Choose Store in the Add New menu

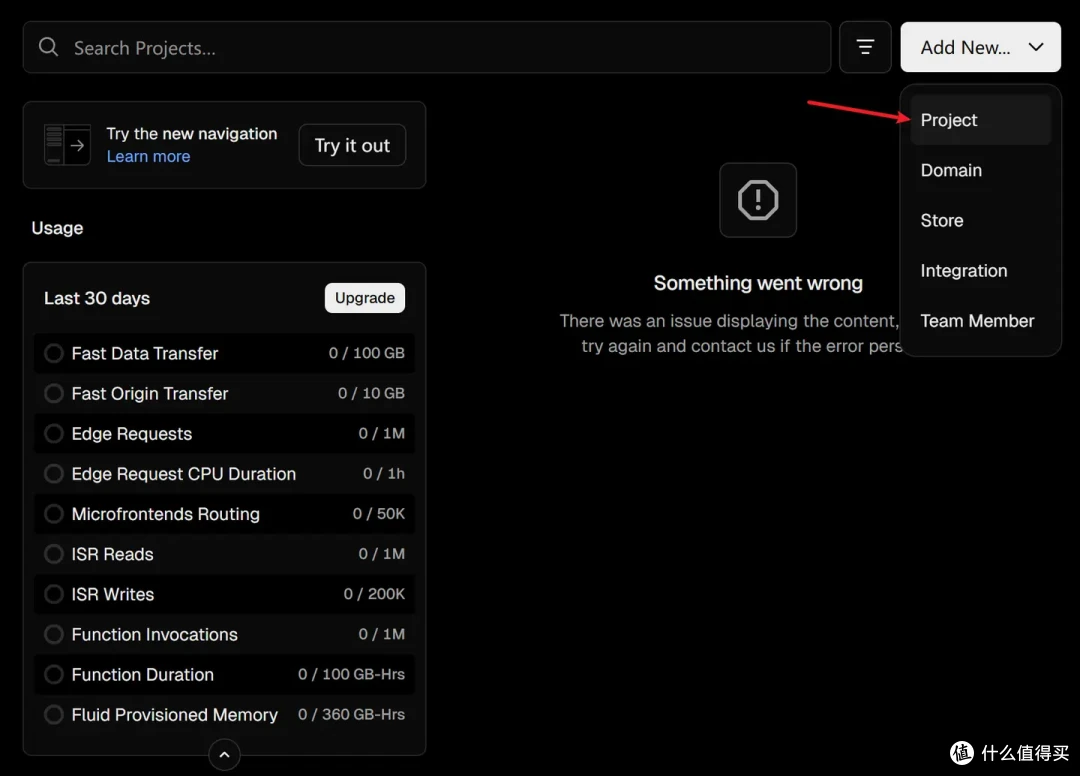point(980,220)
